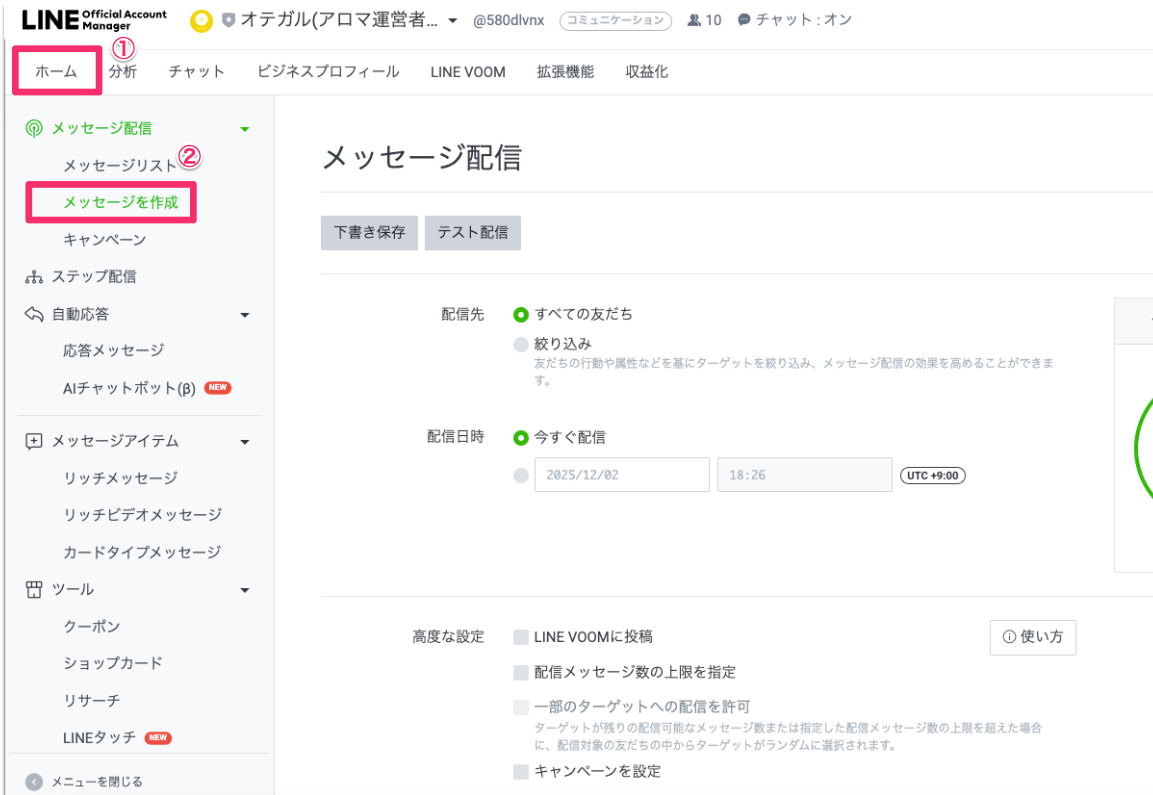Open the account name dropdown arrow
This screenshot has height=795, width=1153.
[x=453, y=21]
